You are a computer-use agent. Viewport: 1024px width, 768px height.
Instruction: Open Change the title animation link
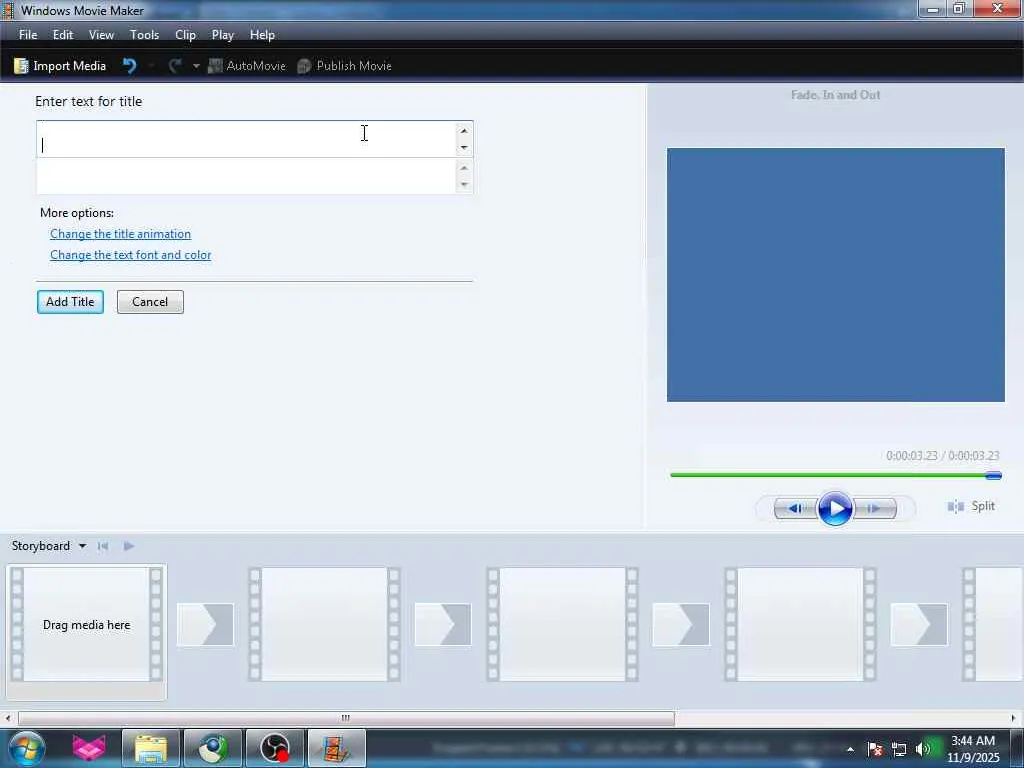[121, 234]
